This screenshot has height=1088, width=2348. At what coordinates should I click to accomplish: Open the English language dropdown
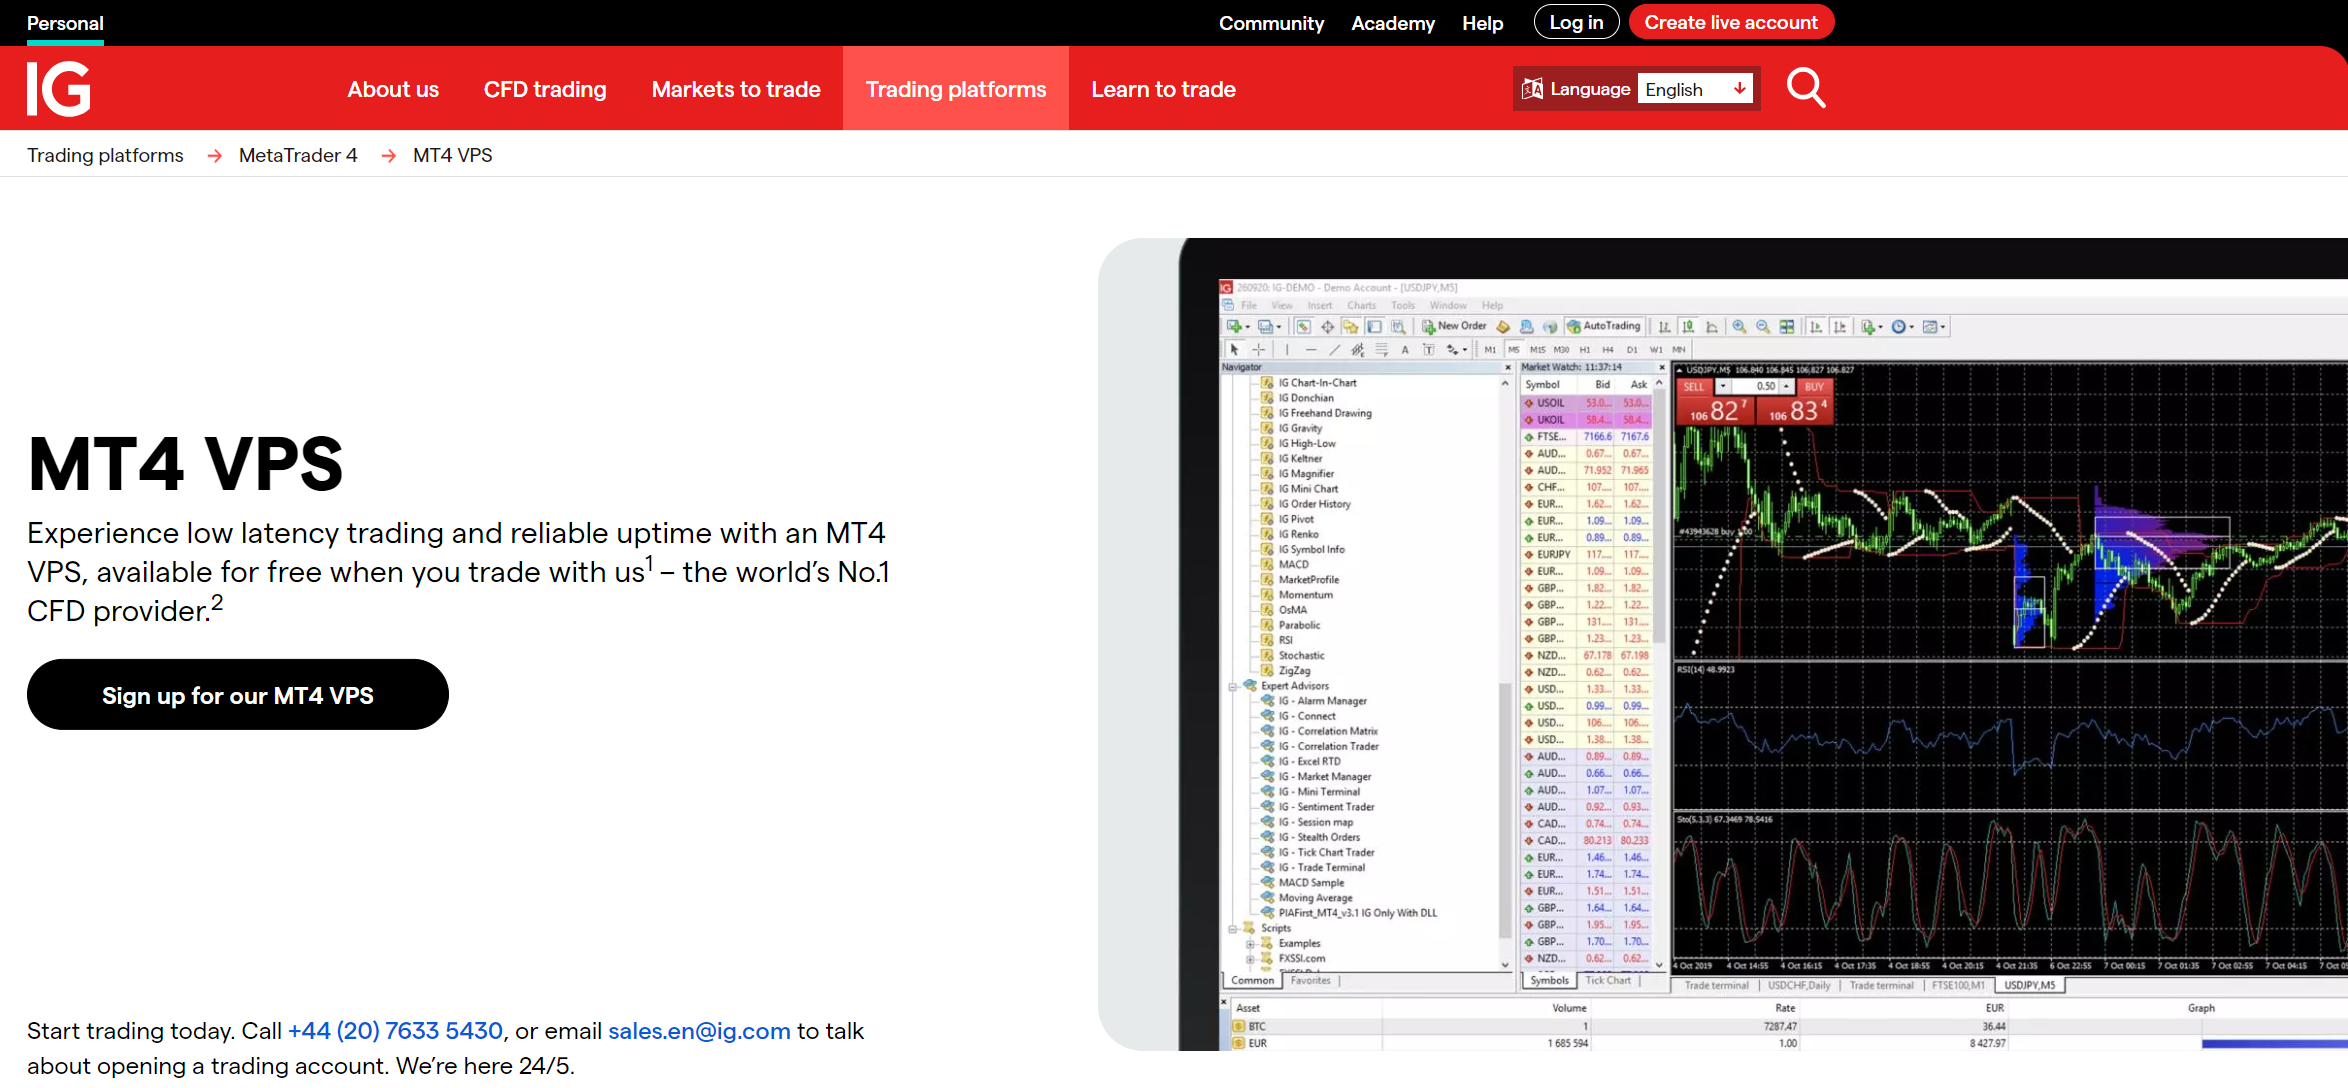(x=1695, y=89)
